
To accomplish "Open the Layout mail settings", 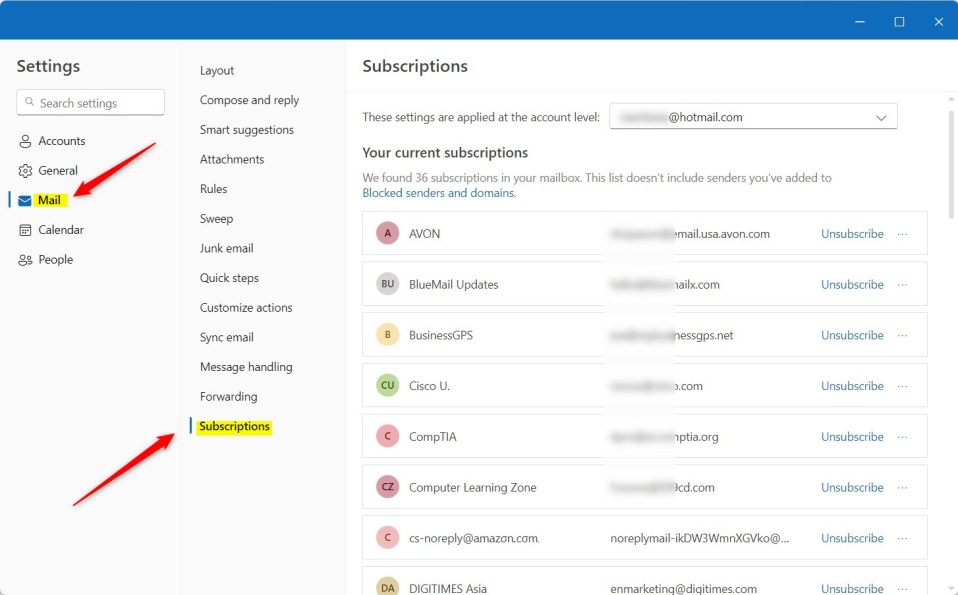I will pyautogui.click(x=217, y=70).
